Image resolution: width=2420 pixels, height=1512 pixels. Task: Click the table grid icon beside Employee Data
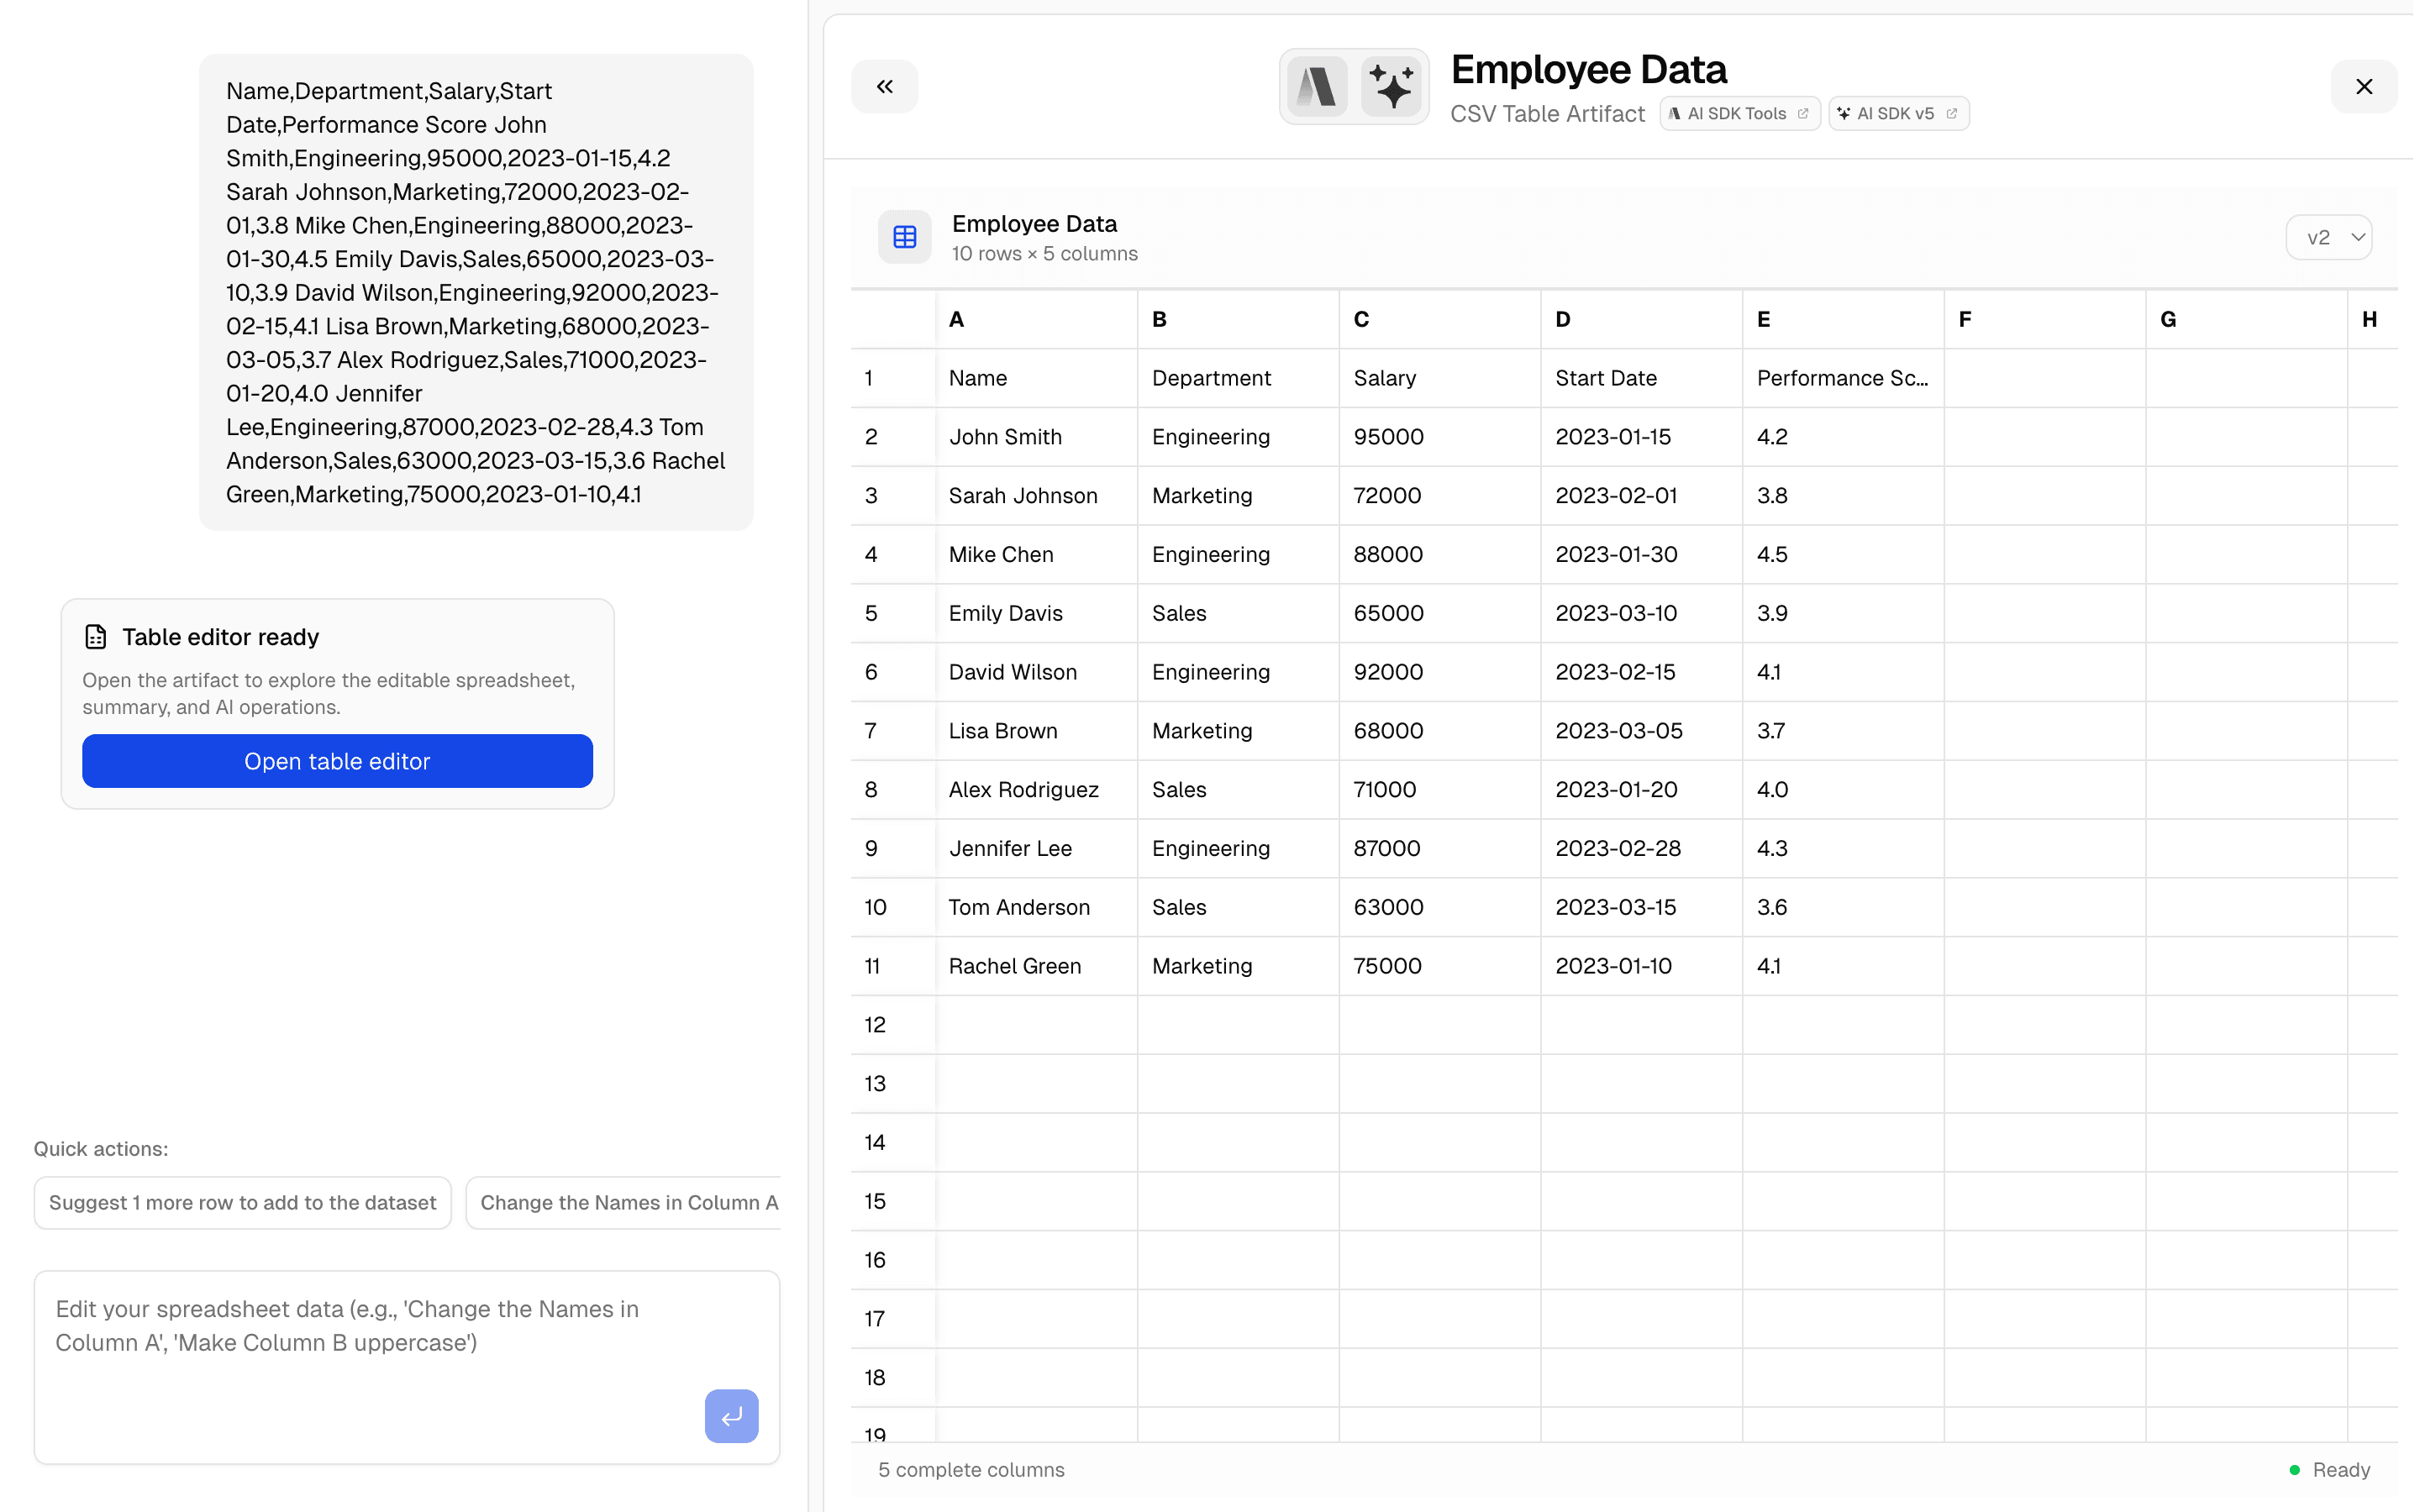904,236
